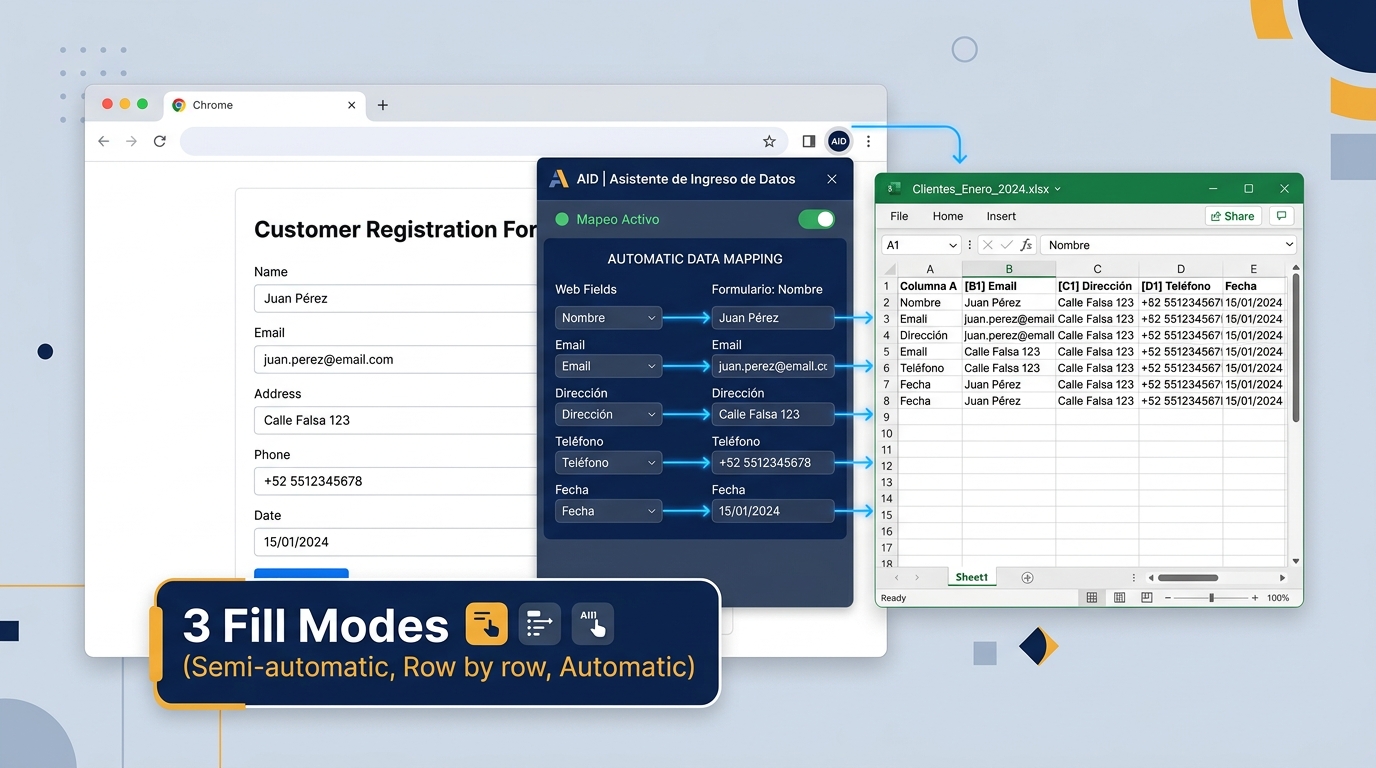This screenshot has height=768, width=1376.
Task: Zoom in with the plus icon in Excel
Action: 1255,598
